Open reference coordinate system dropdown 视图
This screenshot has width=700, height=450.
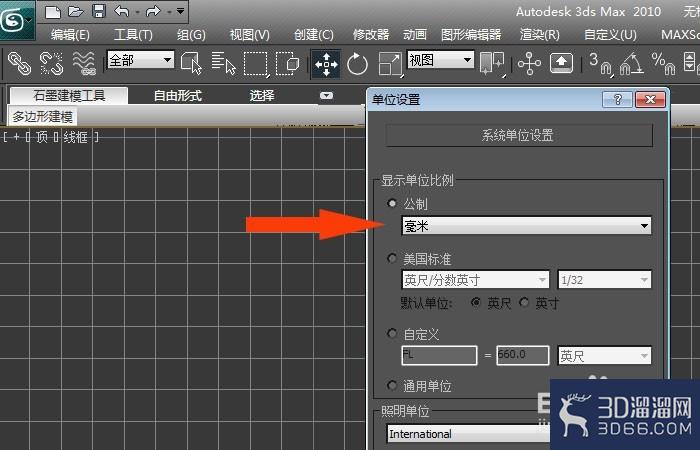click(441, 59)
